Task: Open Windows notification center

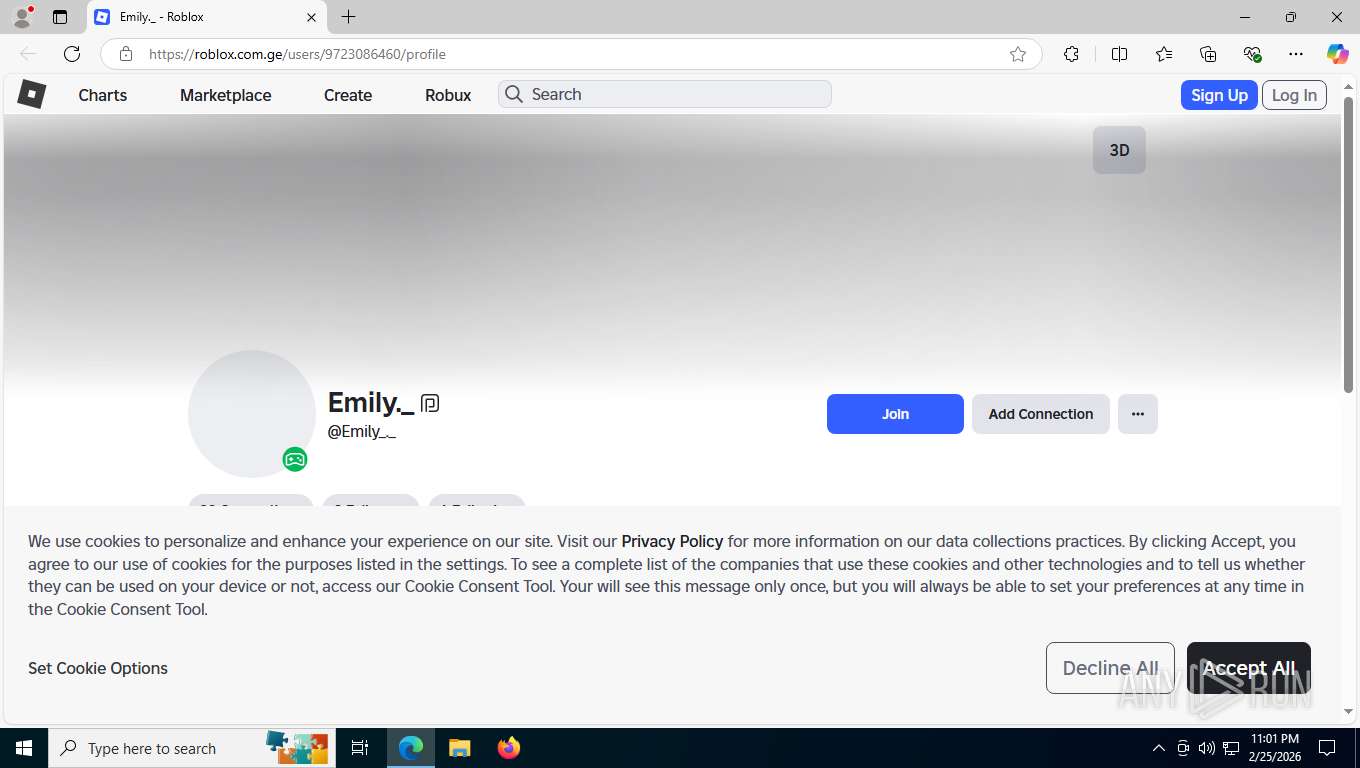Action: pyautogui.click(x=1327, y=748)
